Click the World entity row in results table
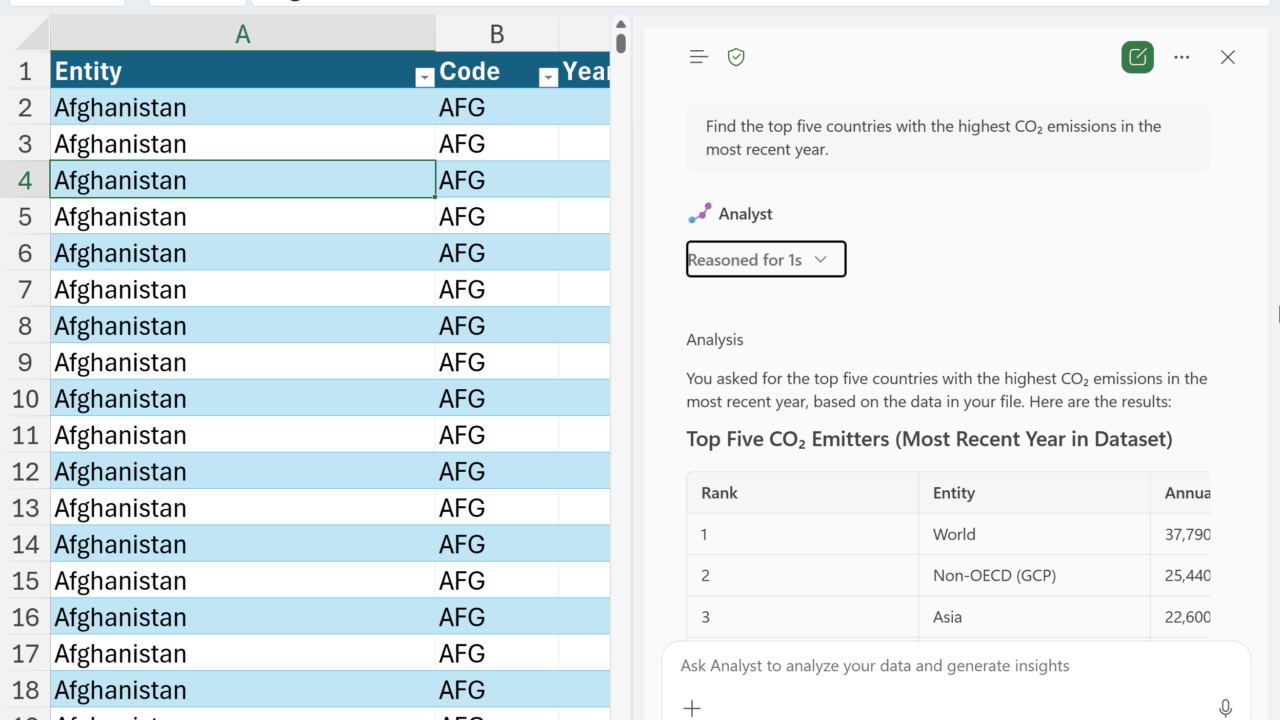1280x720 pixels. (954, 535)
